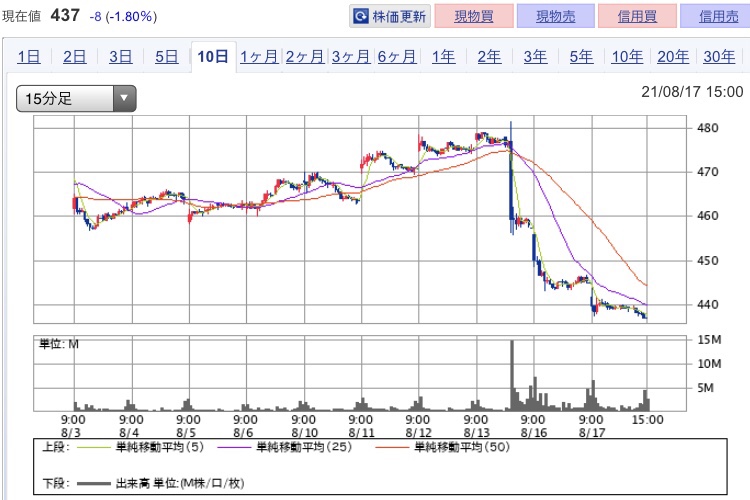This screenshot has height=500, width=750.
Task: Switch to the 10年 chart tab
Action: pos(627,57)
